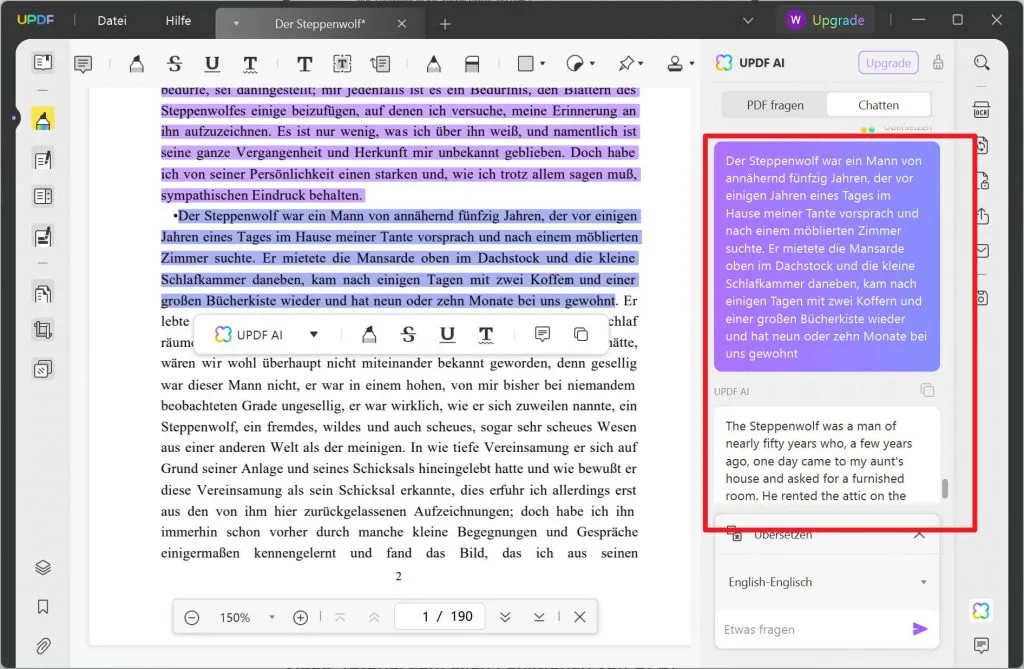
Task: Open bookmarks from the bottom left sidebar
Action: (x=42, y=604)
